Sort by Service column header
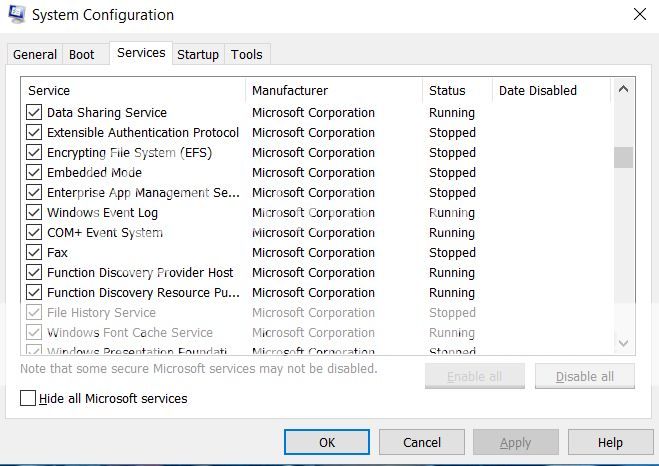 pyautogui.click(x=133, y=90)
